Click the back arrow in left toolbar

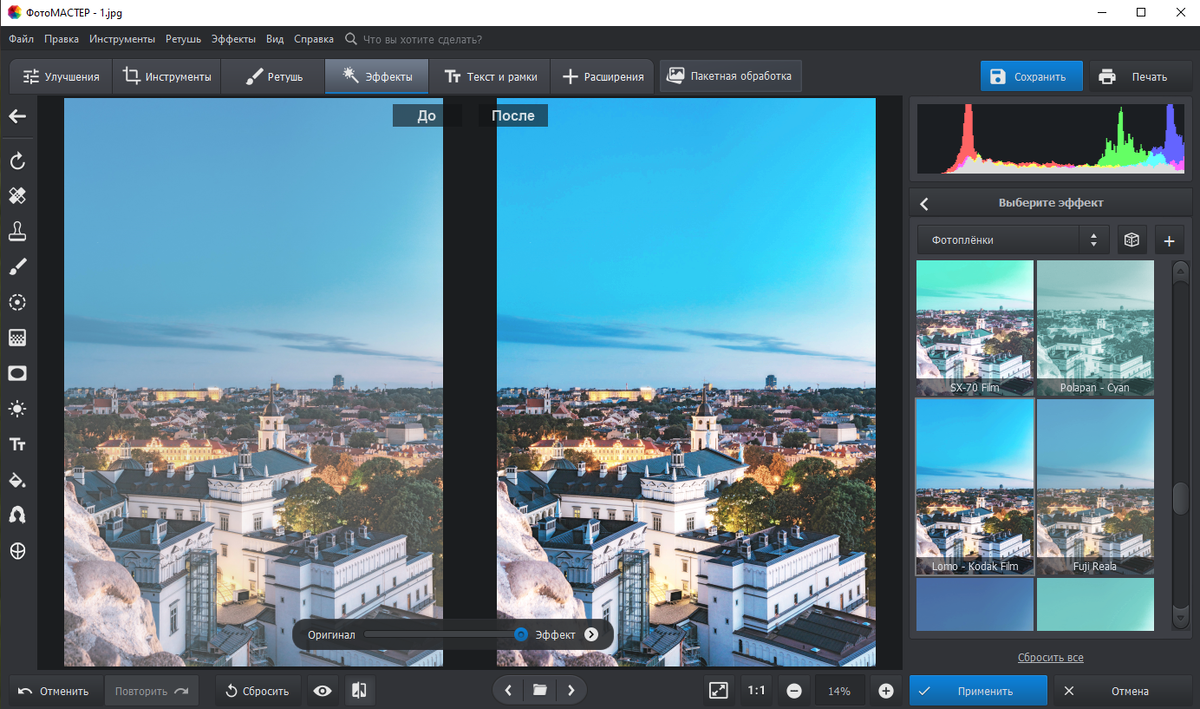(x=17, y=116)
